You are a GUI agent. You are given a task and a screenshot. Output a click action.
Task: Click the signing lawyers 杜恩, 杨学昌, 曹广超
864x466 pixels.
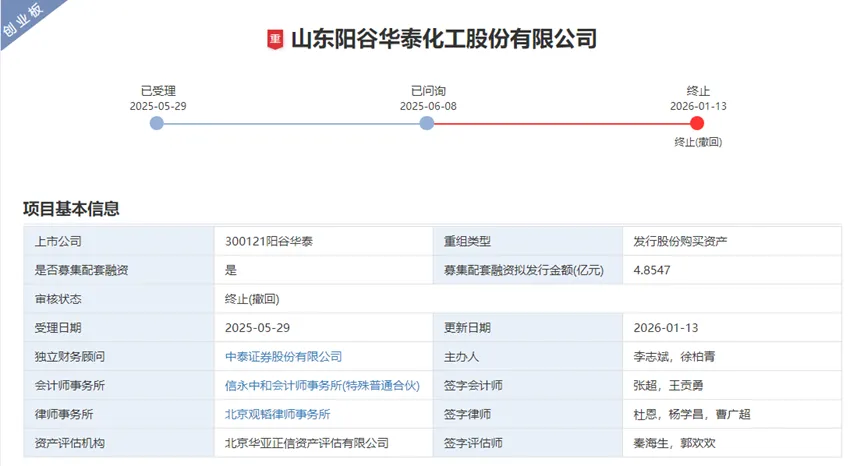click(692, 414)
